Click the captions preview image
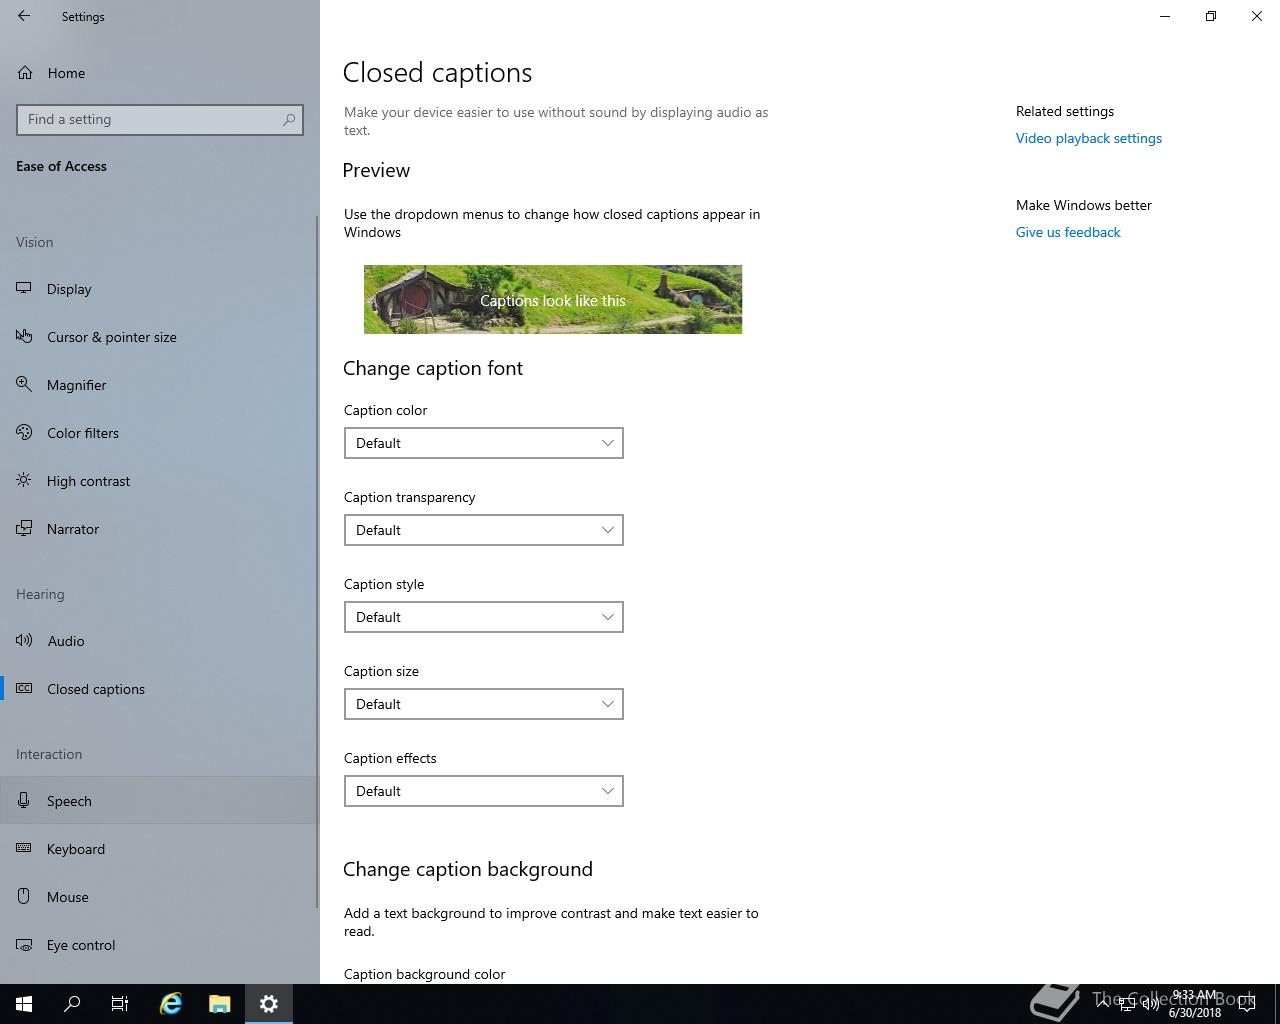The image size is (1280, 1024). [553, 299]
